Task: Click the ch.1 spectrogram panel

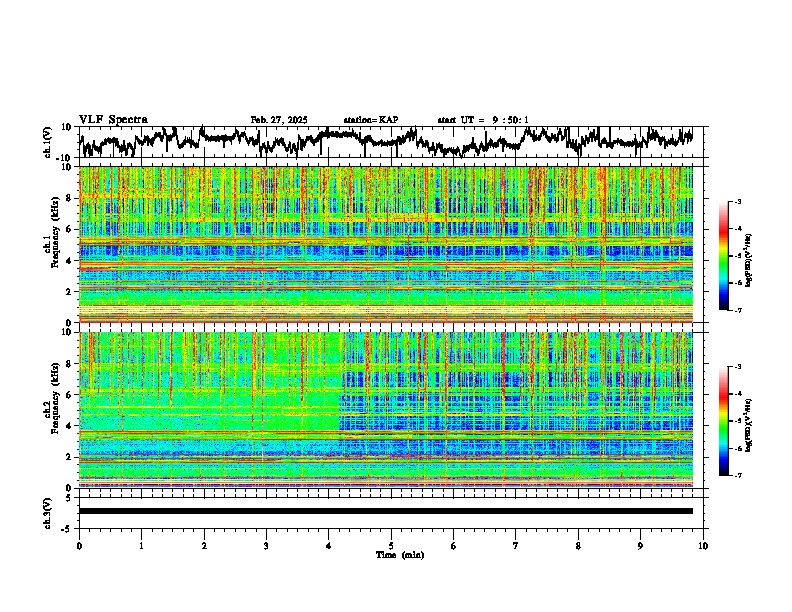Action: 386,244
